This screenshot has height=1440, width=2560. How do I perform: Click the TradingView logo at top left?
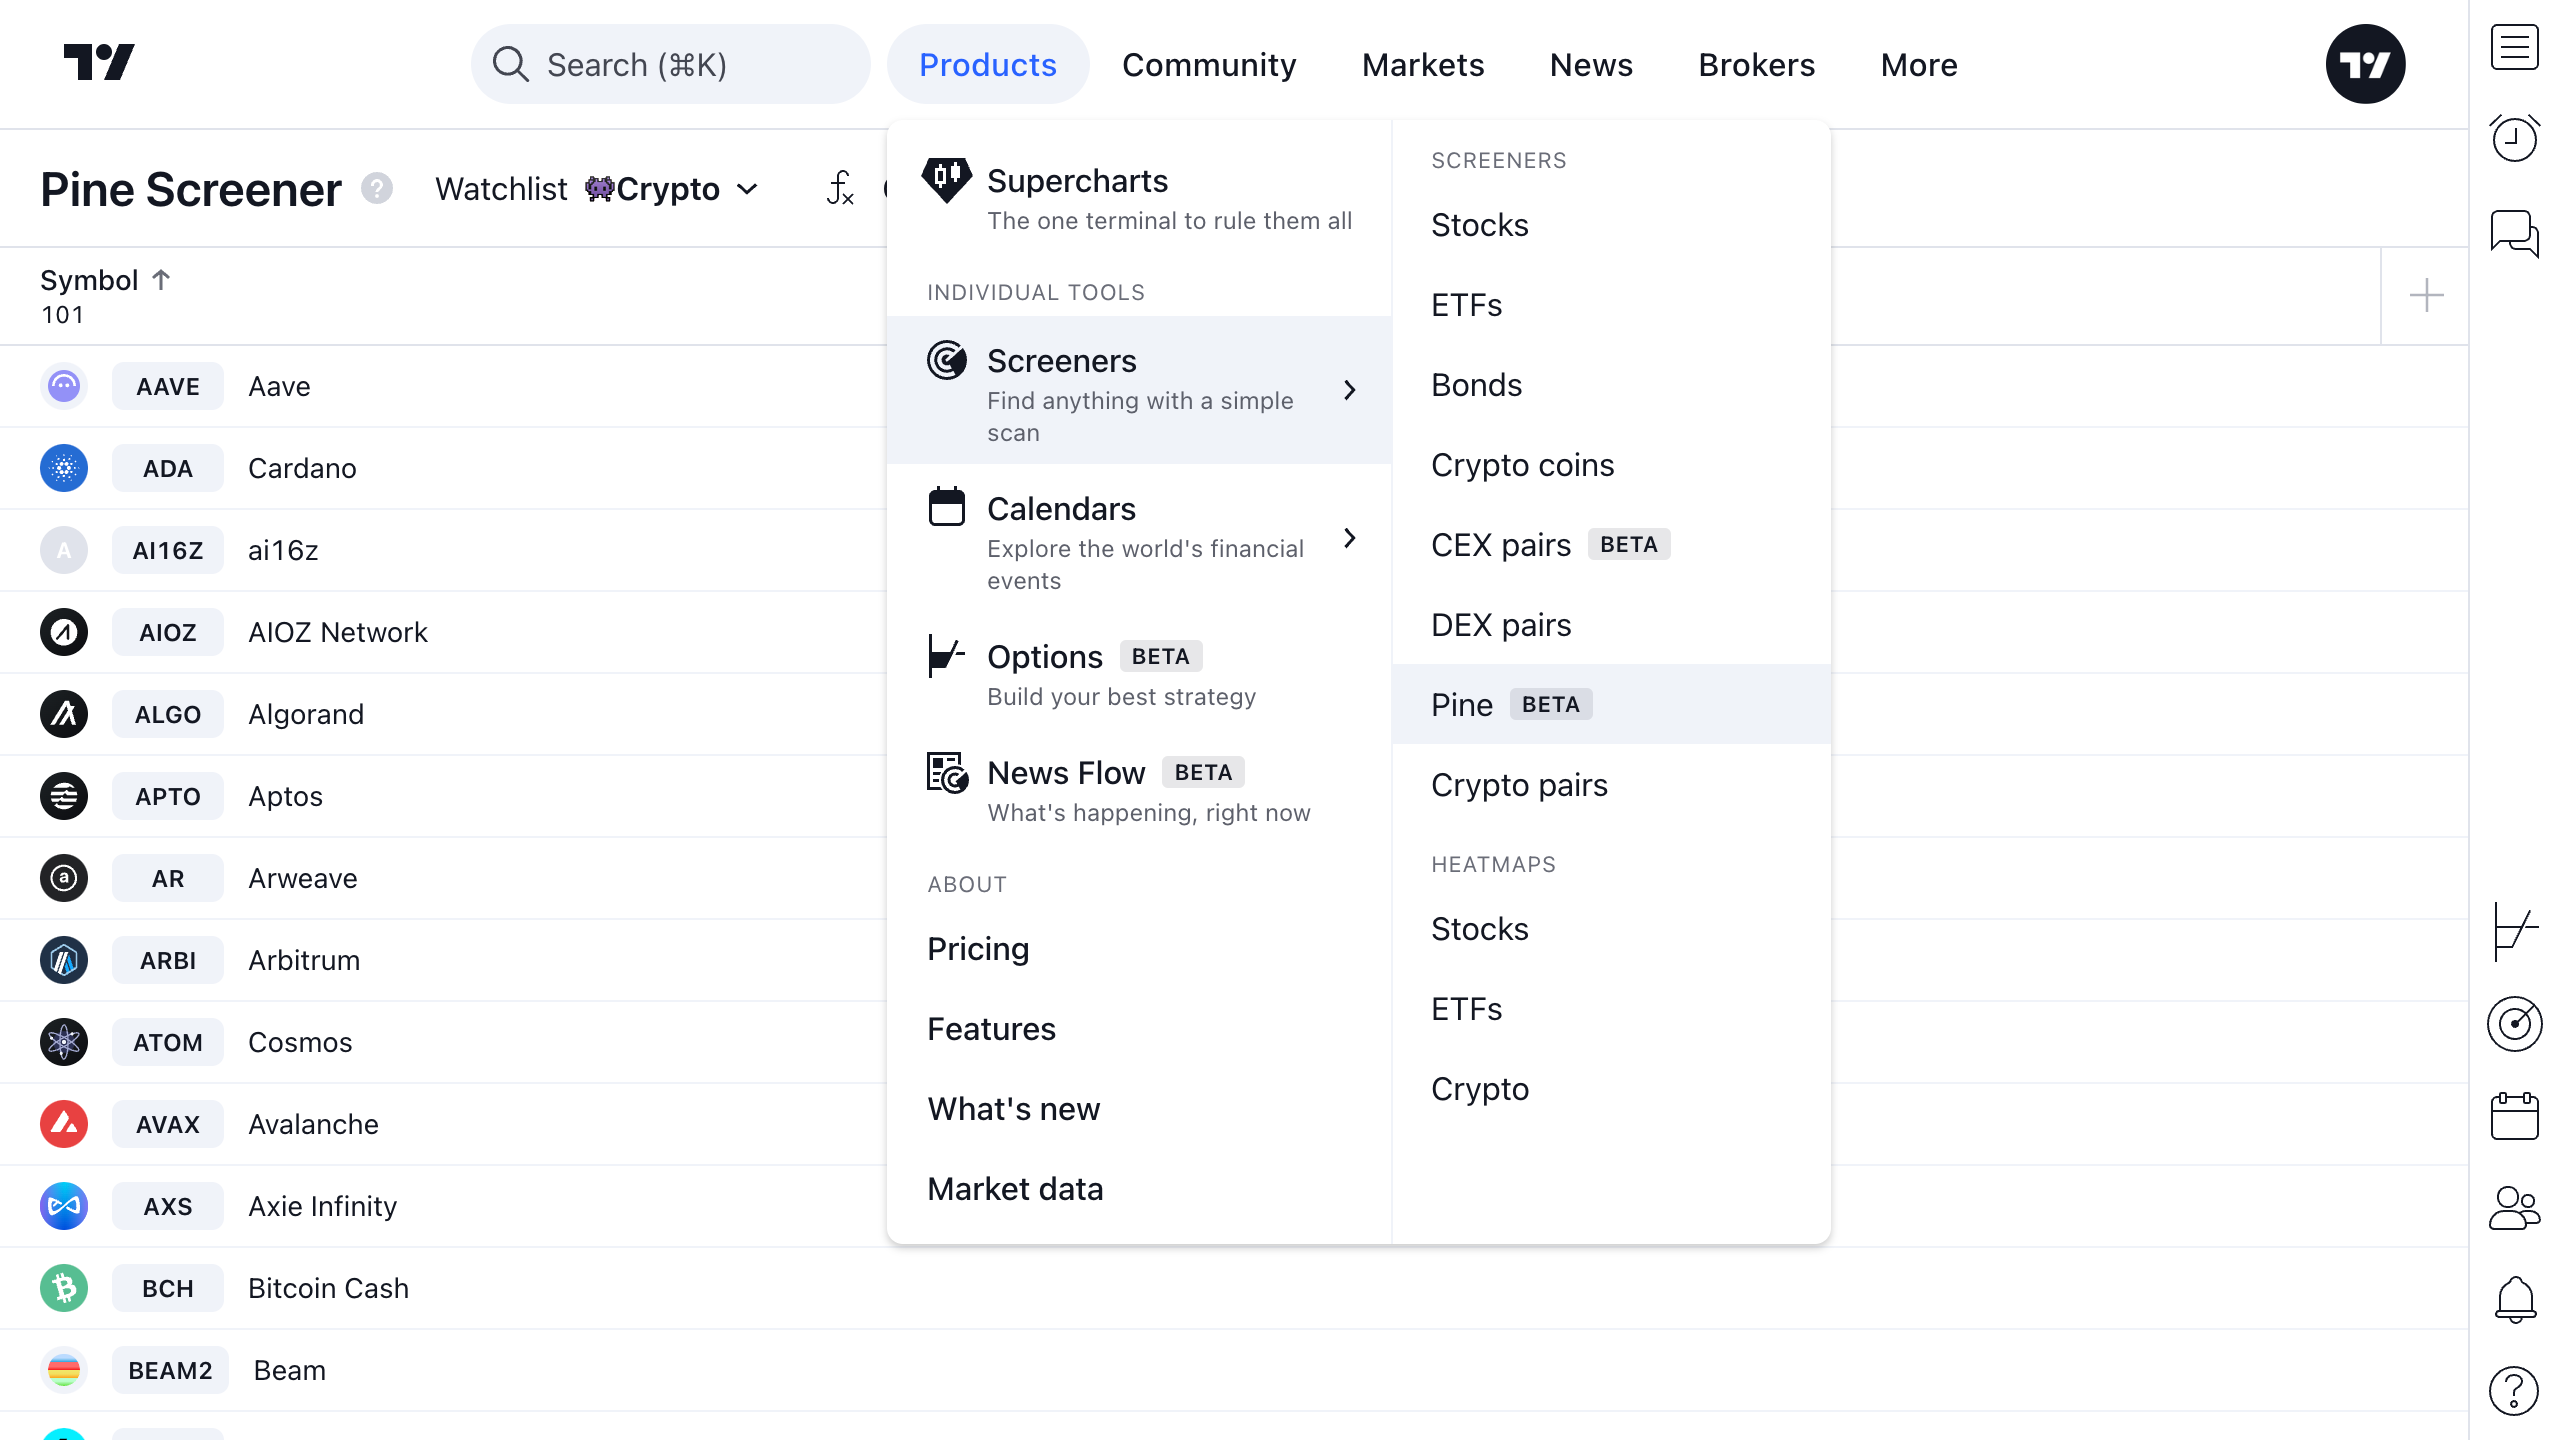(99, 63)
